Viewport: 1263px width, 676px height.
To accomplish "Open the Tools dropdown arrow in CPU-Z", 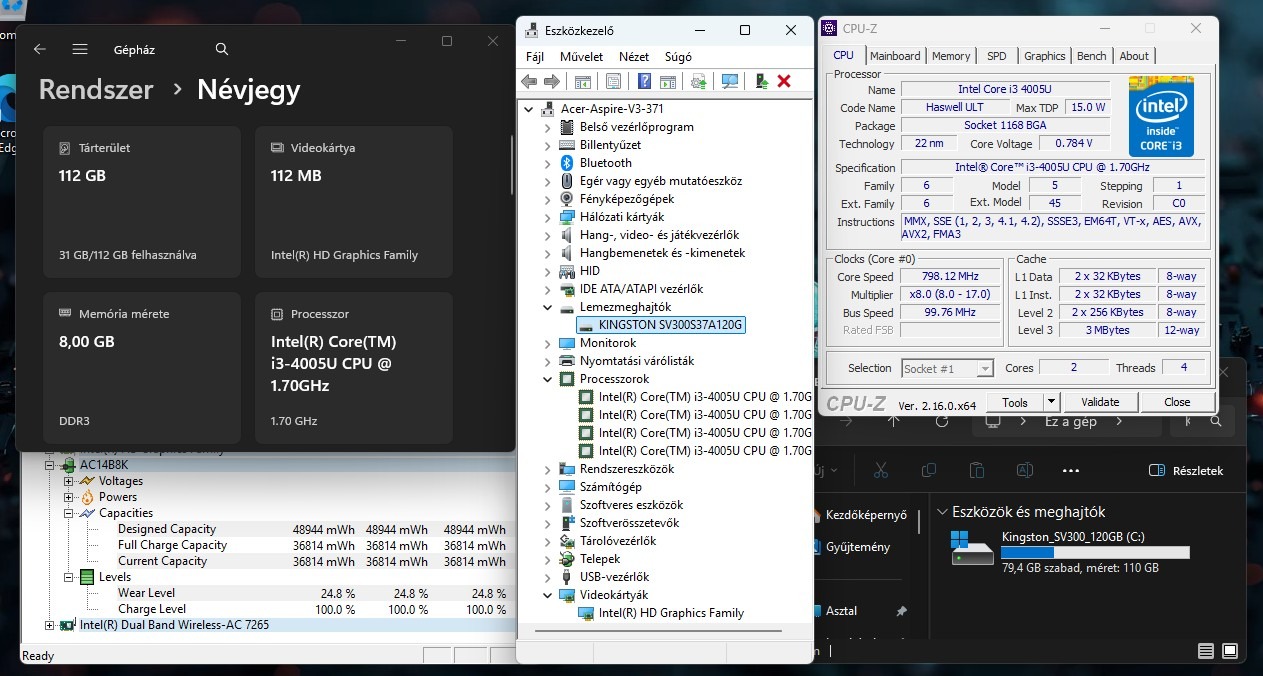I will 1051,402.
